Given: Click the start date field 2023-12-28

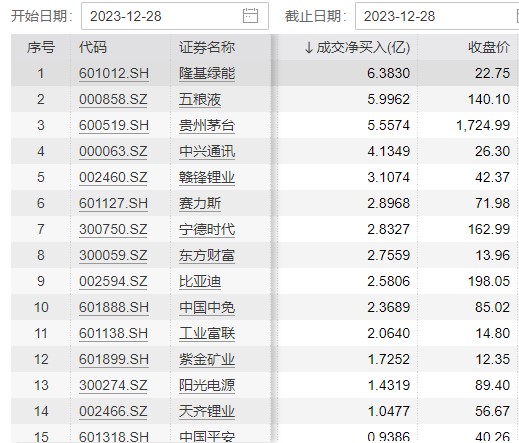Looking at the screenshot, I should tap(175, 16).
